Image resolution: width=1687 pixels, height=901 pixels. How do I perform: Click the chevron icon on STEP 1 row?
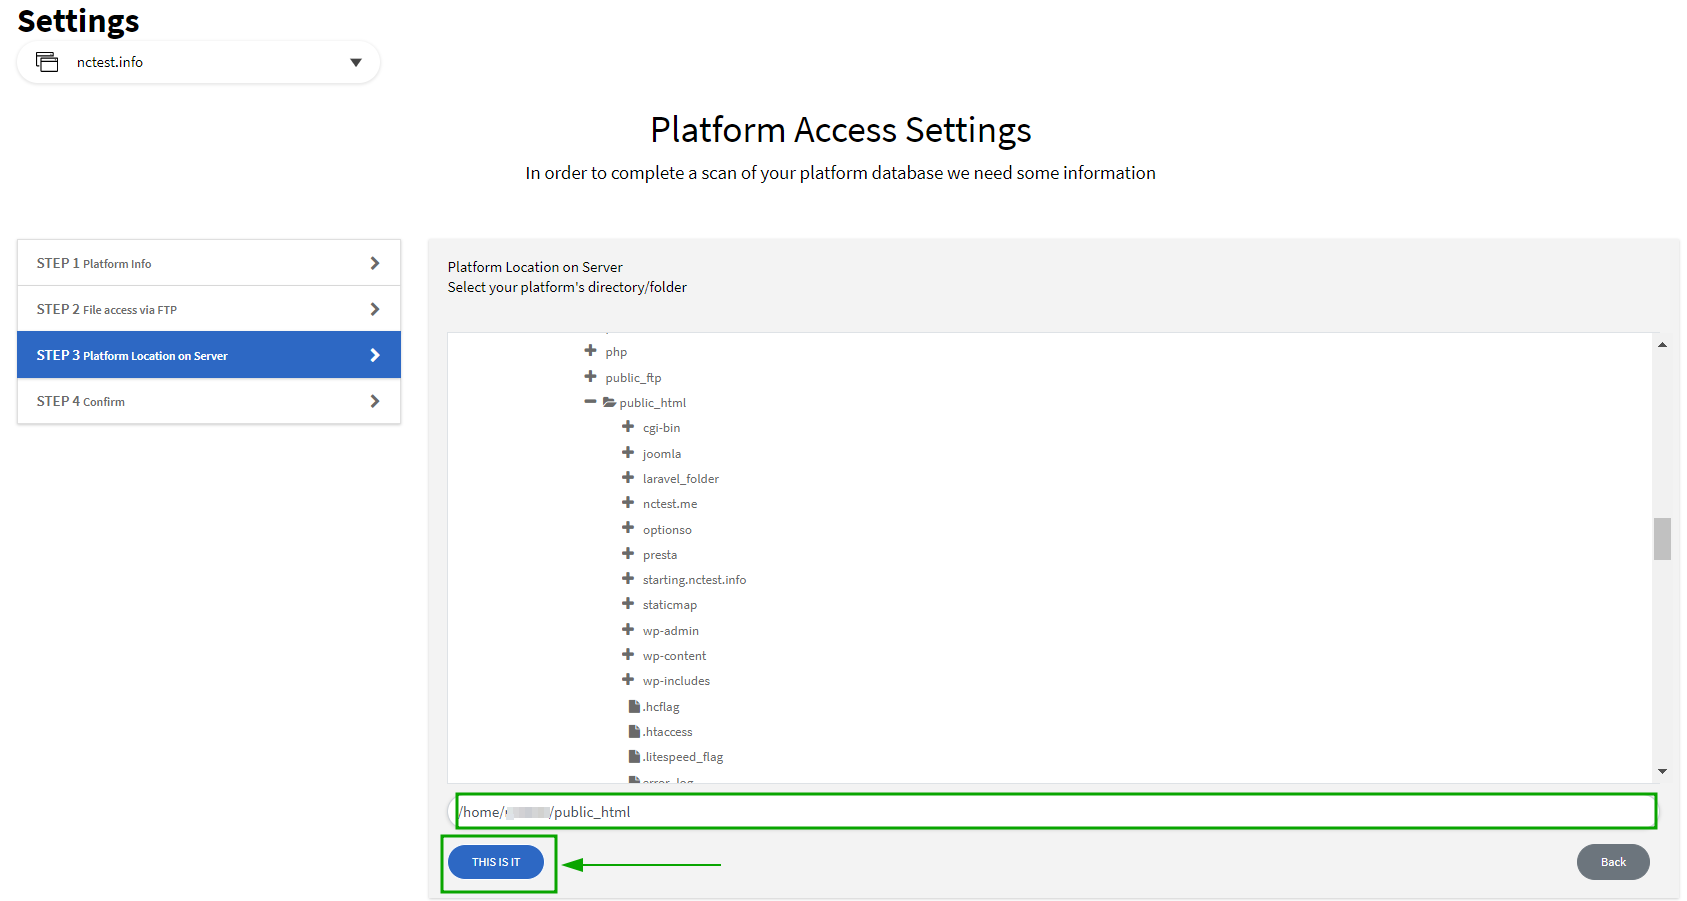pyautogui.click(x=375, y=262)
